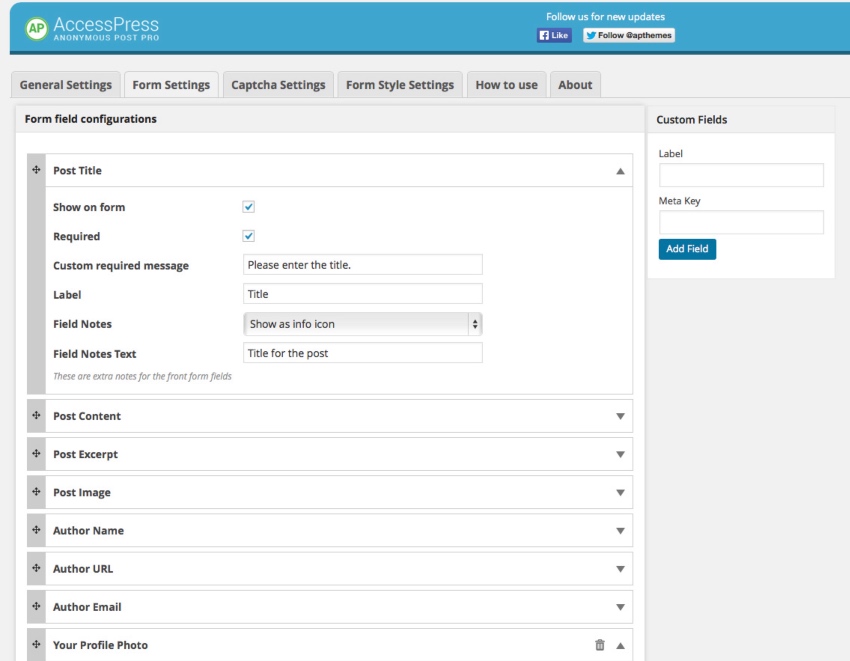Viewport: 850px width, 661px height.
Task: Toggle the Required option for Post Title
Action: (248, 236)
